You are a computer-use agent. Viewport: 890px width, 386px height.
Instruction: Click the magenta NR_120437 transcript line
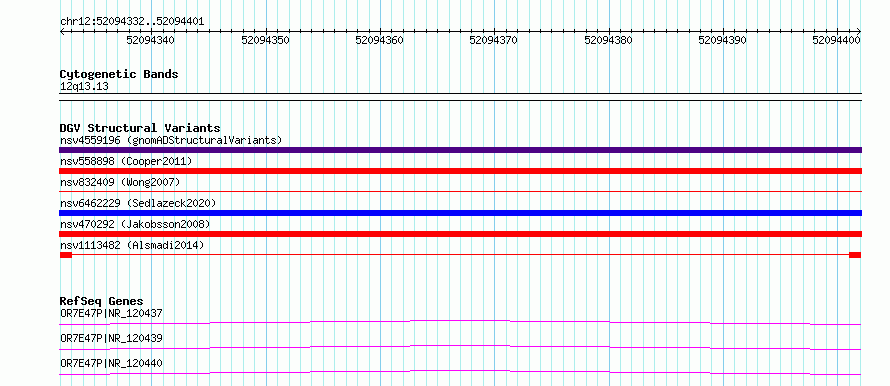[x=460, y=322]
